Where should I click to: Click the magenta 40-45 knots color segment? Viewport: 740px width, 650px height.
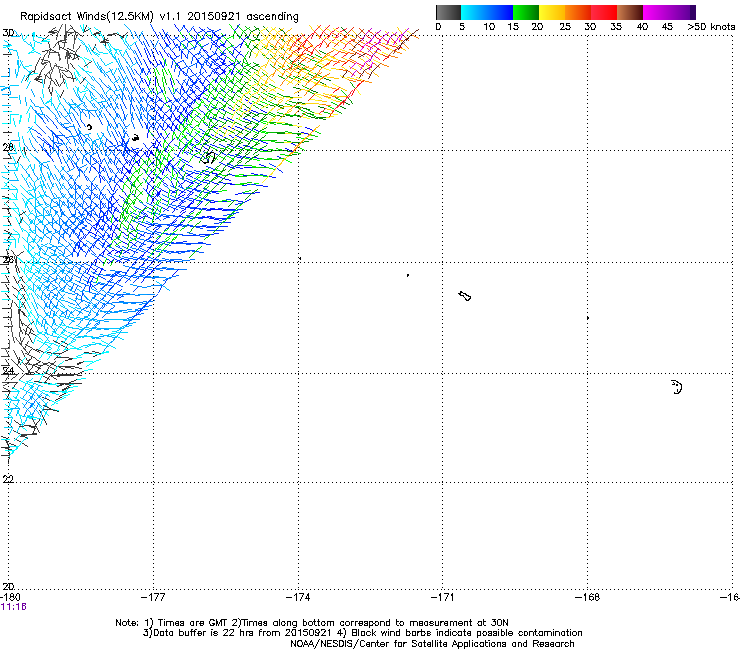click(x=656, y=12)
